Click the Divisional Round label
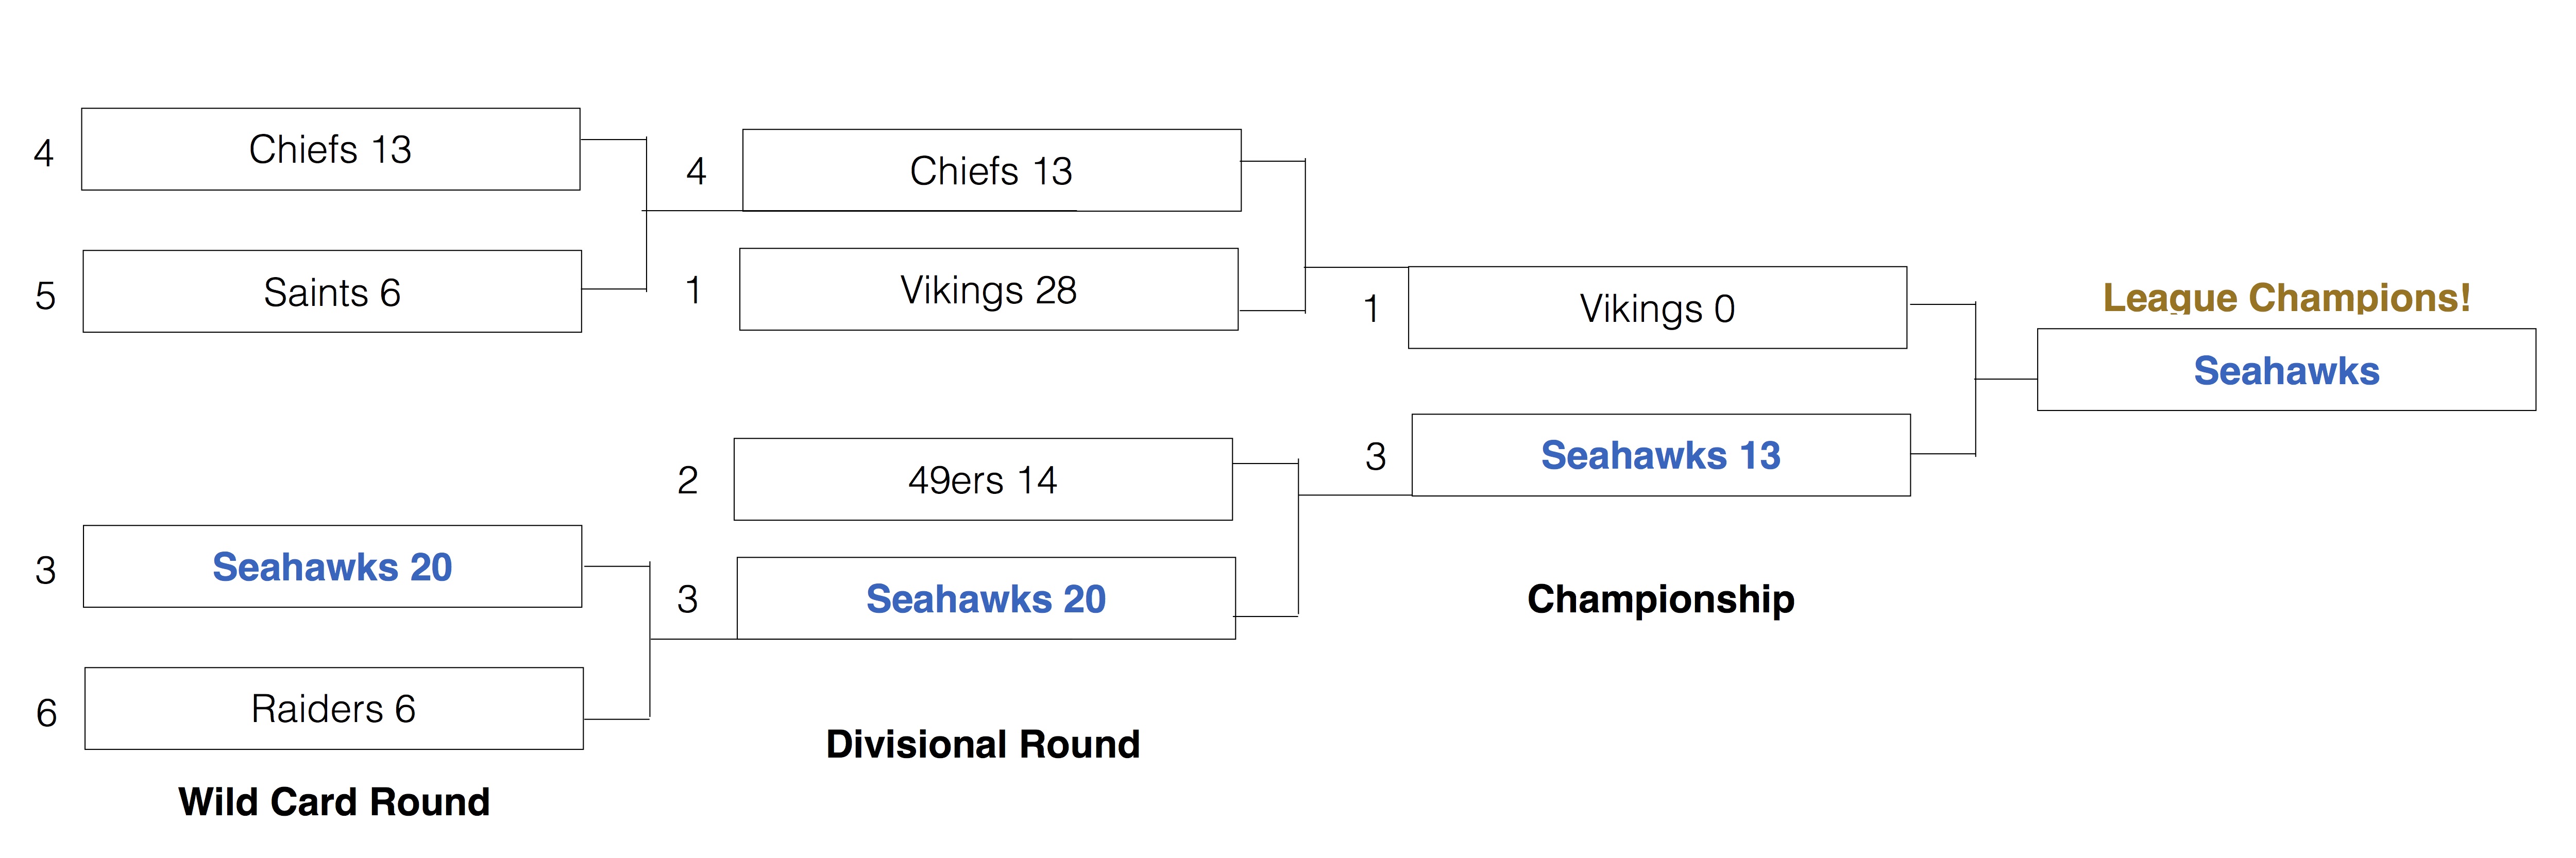 [983, 744]
